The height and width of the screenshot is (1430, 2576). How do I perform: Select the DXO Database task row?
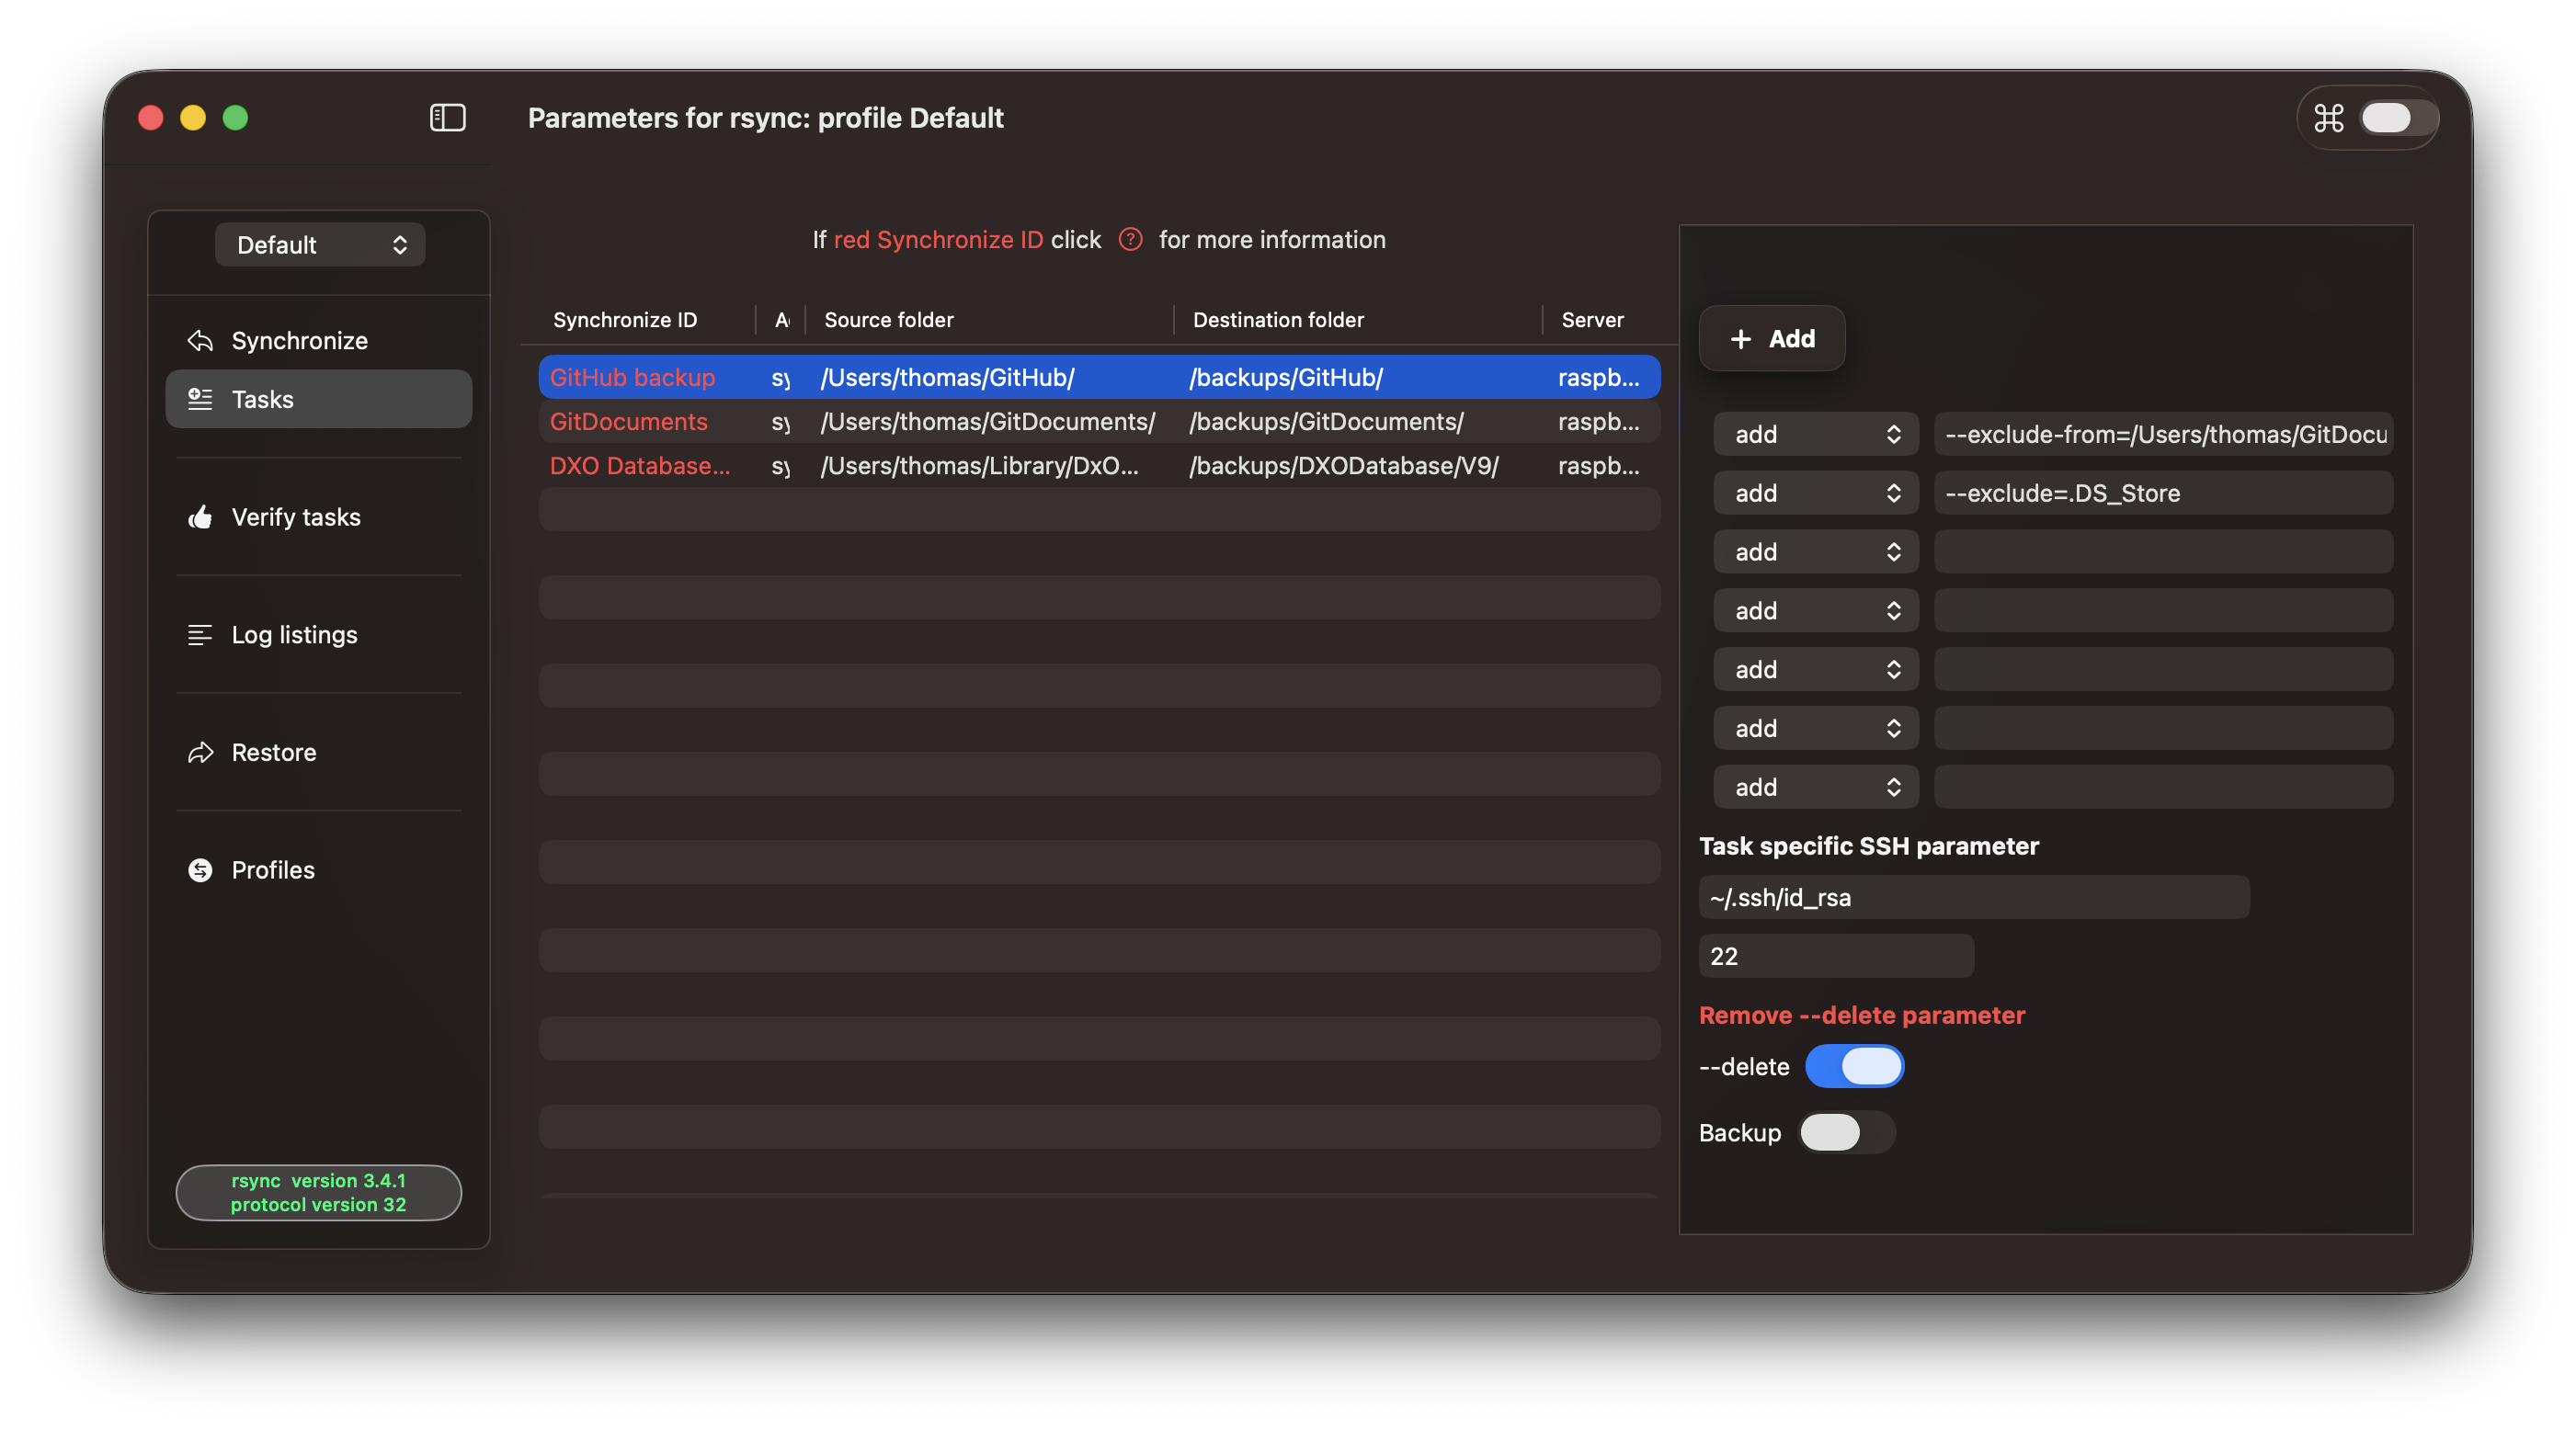tap(1098, 466)
